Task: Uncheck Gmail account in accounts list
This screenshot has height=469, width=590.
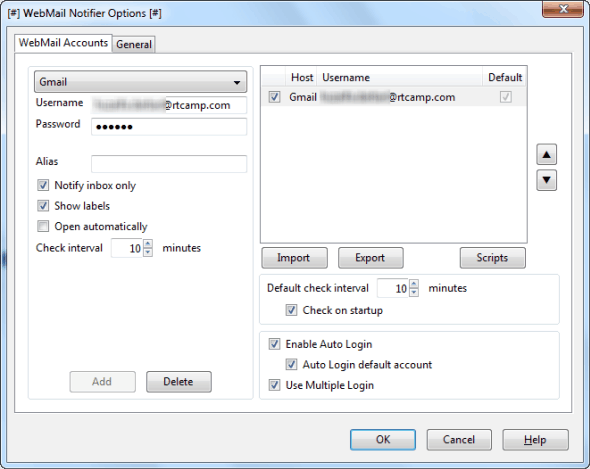Action: (274, 97)
